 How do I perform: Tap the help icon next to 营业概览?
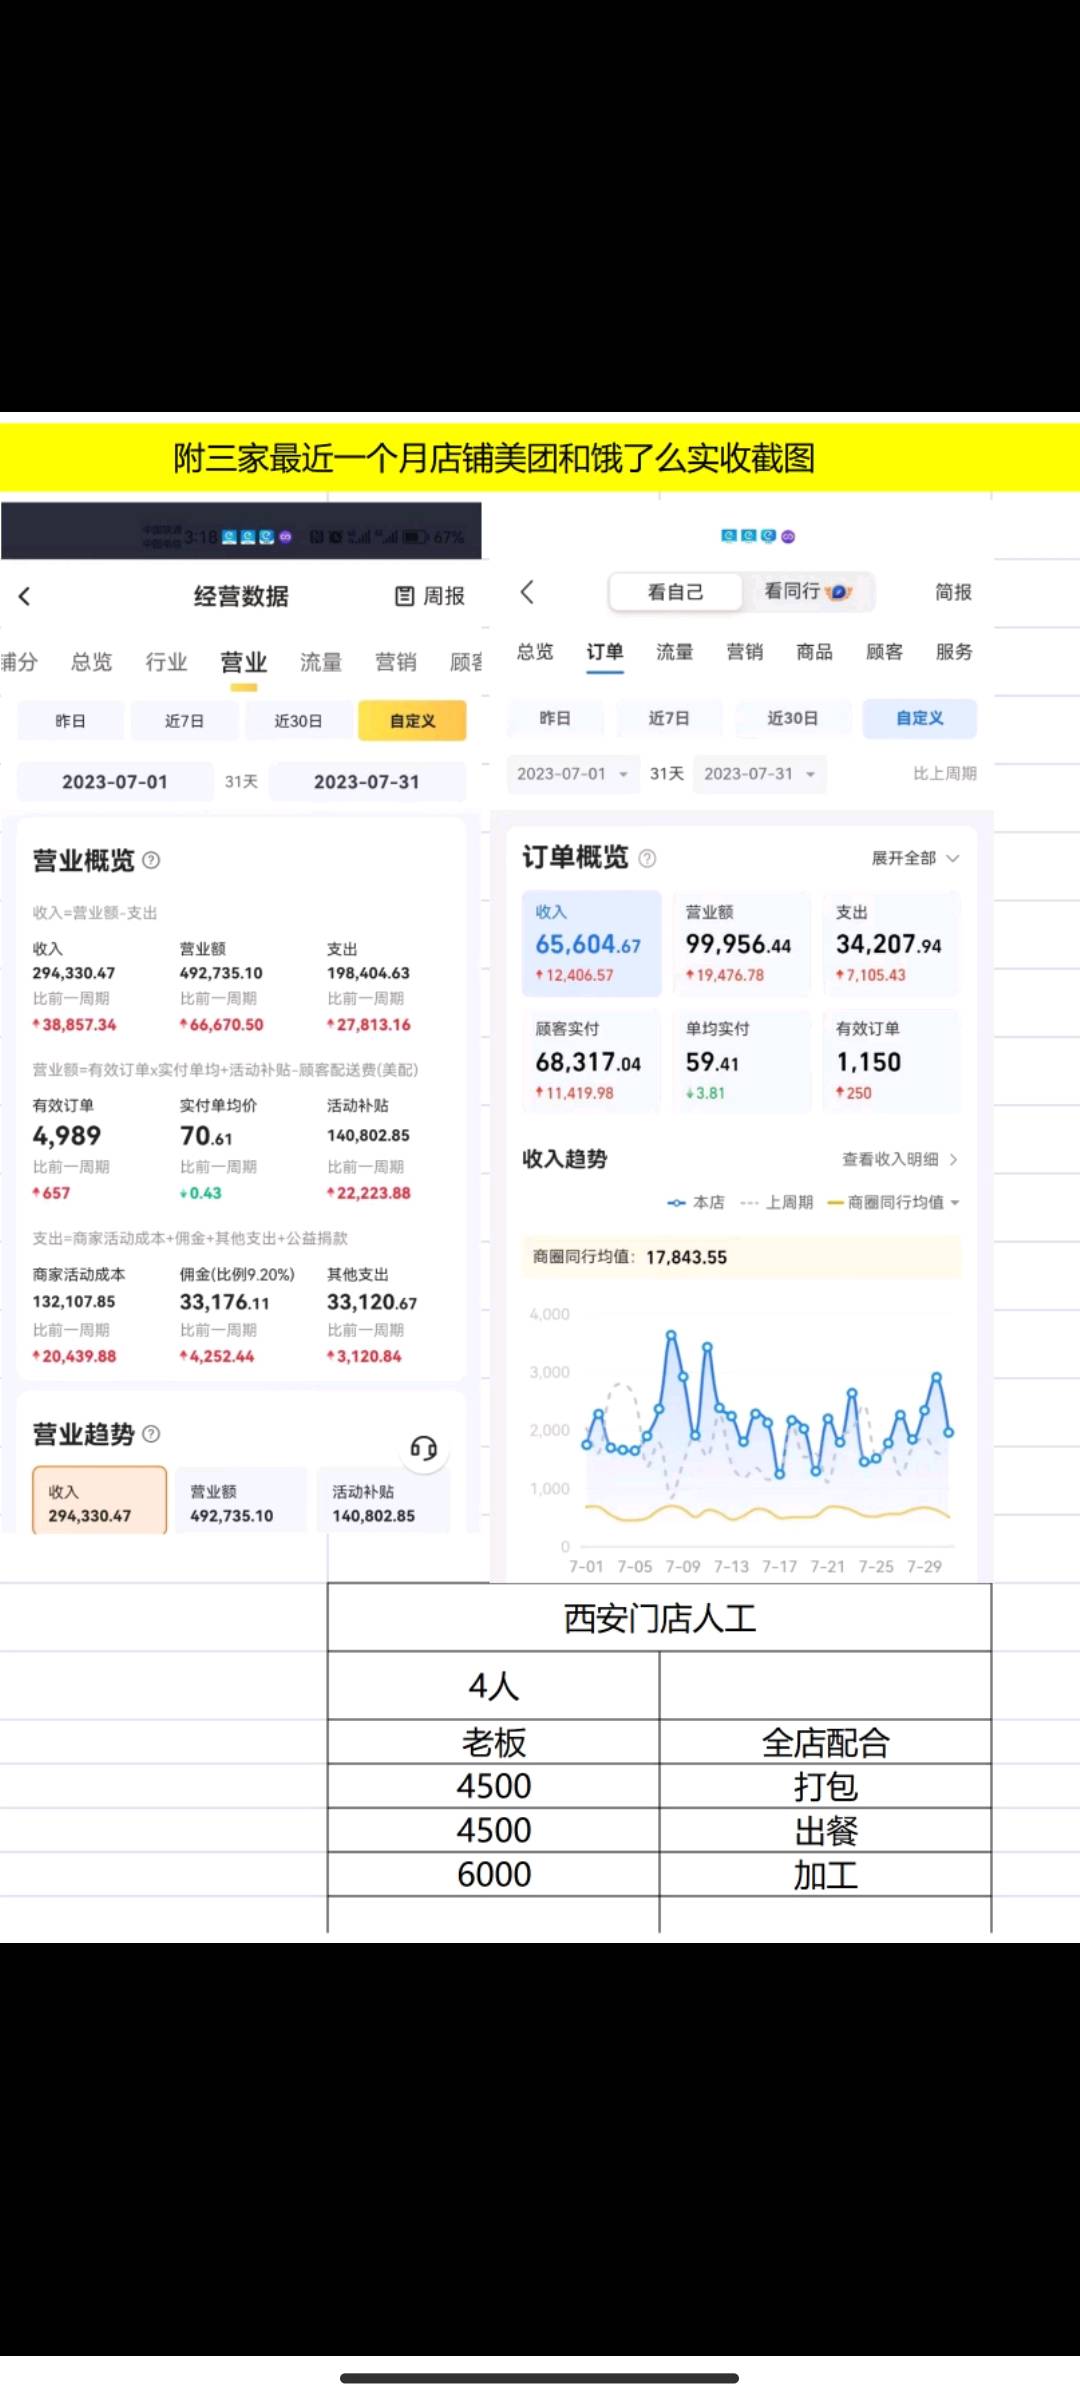(x=151, y=860)
